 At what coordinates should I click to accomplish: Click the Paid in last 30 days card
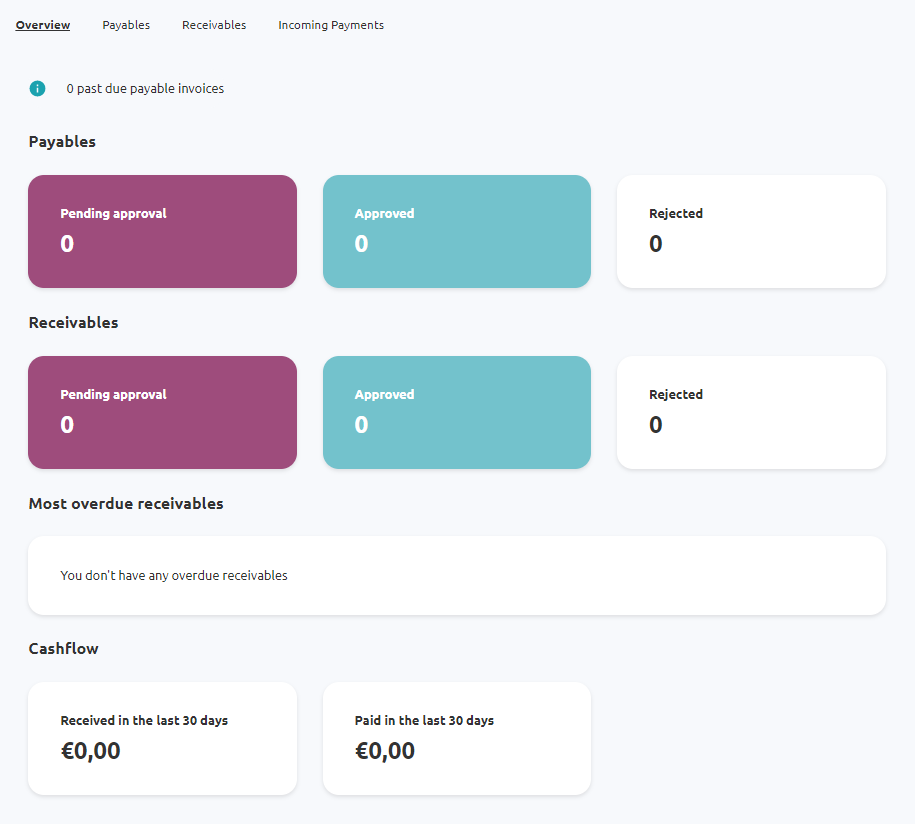click(x=457, y=738)
